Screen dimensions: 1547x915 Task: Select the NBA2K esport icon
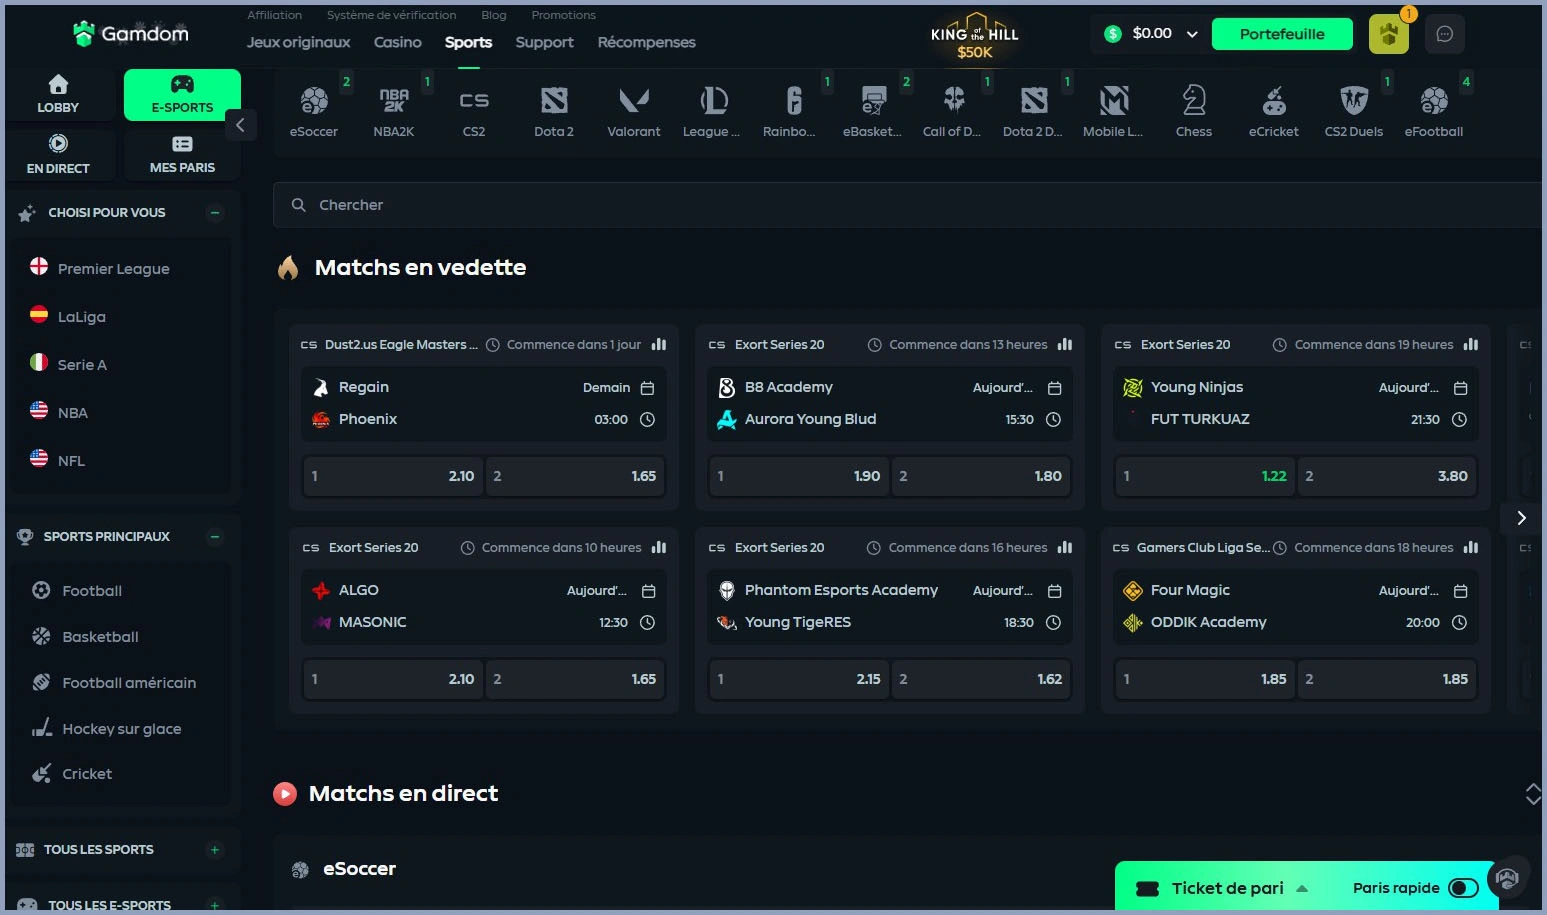pyautogui.click(x=394, y=101)
